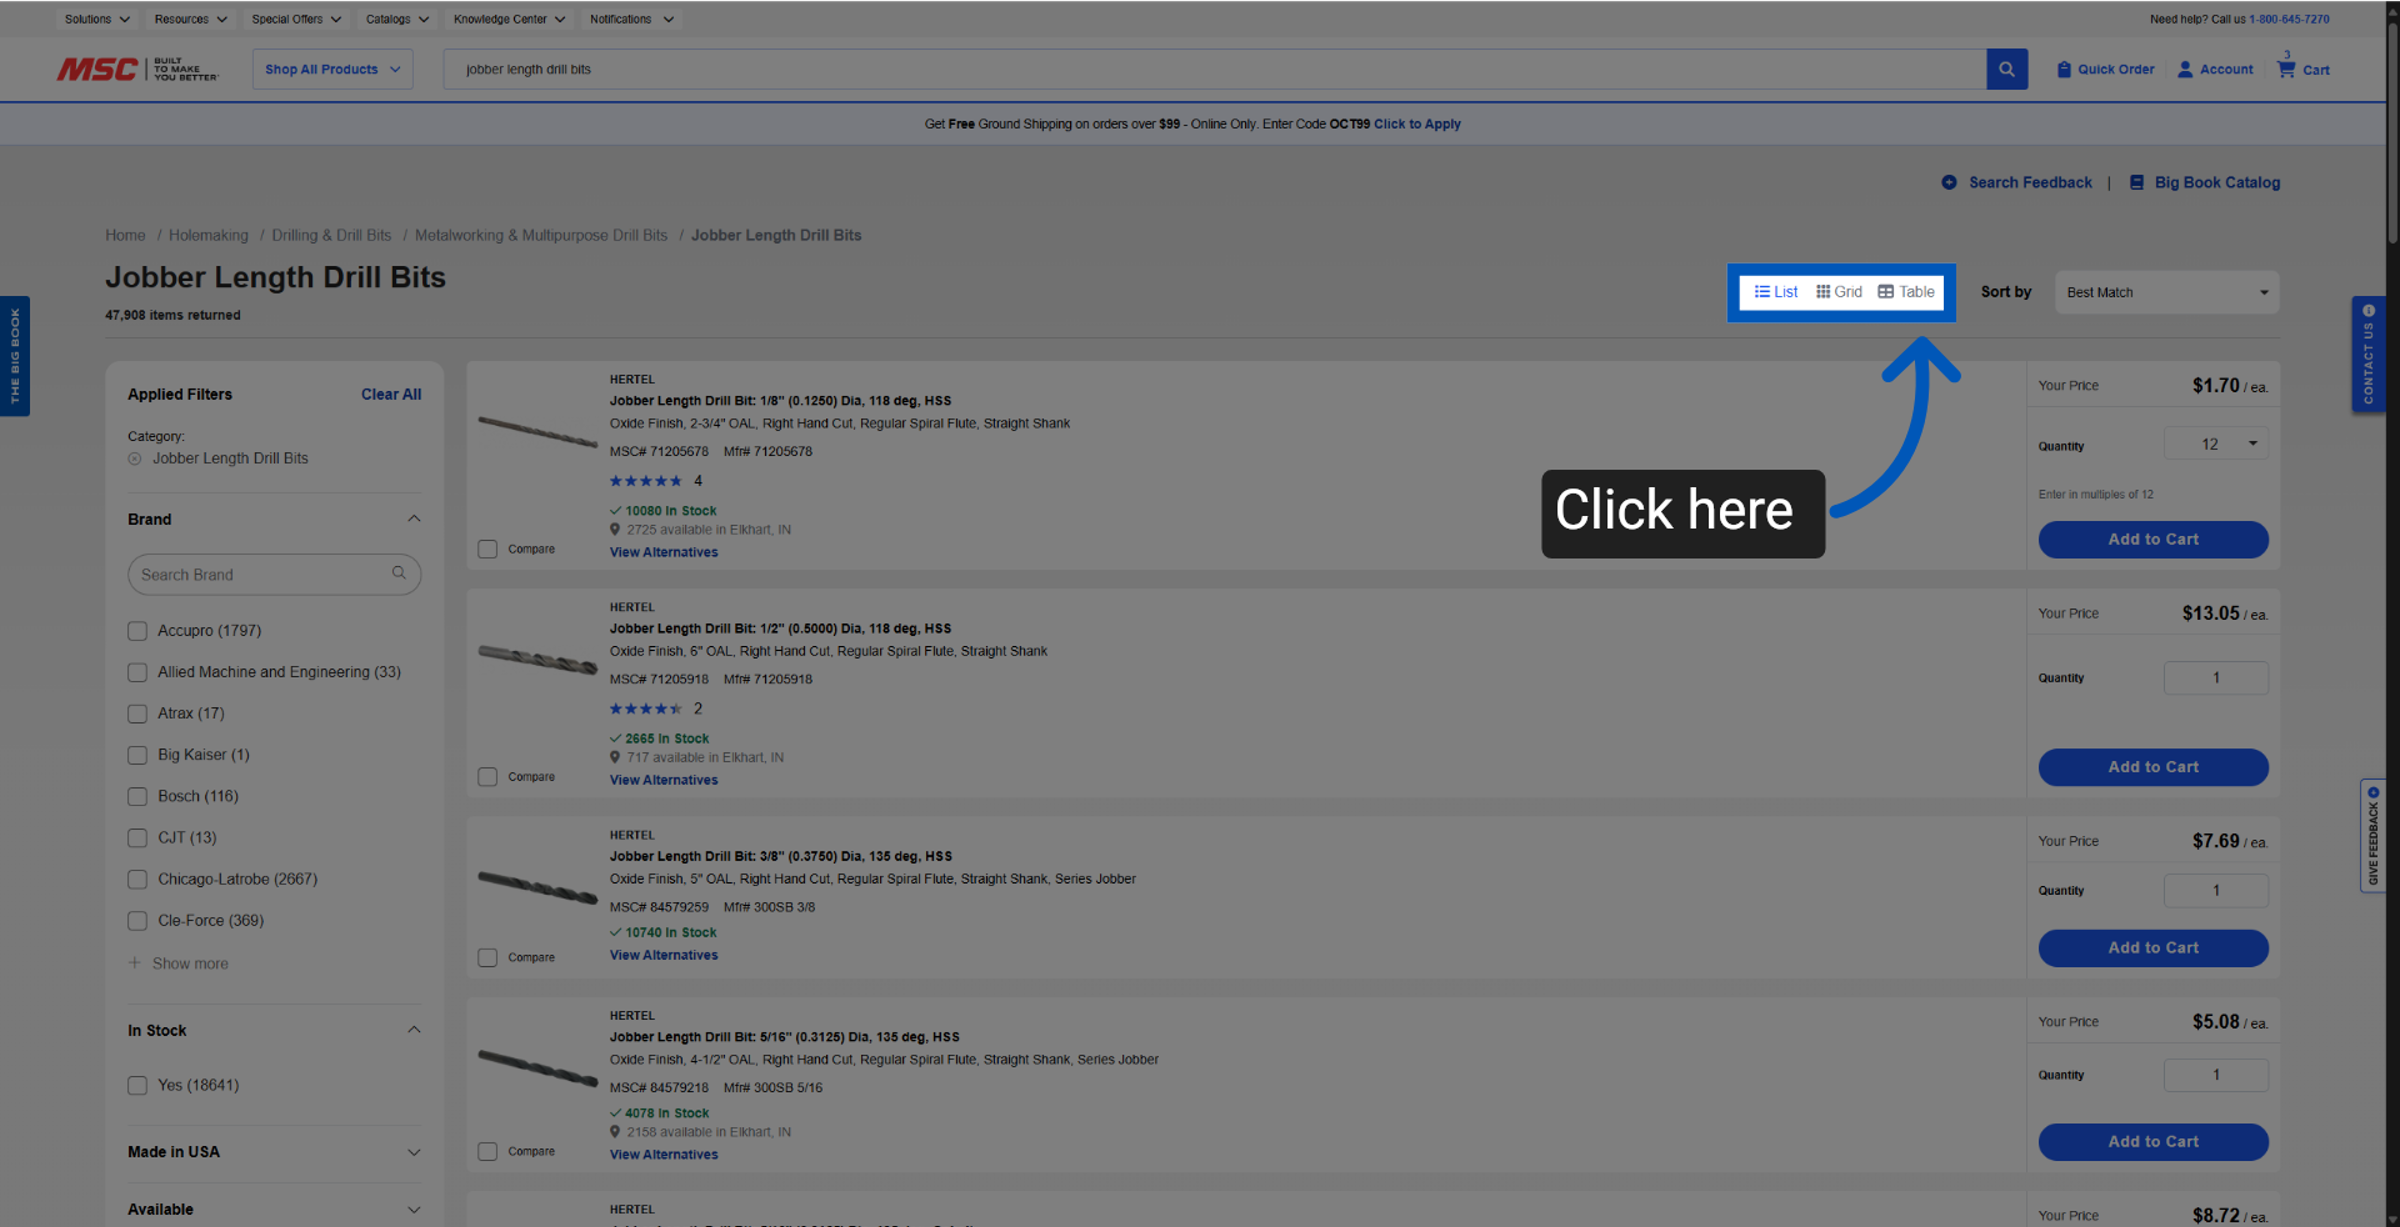
Task: Click the Click to Apply promo link
Action: (x=1417, y=124)
